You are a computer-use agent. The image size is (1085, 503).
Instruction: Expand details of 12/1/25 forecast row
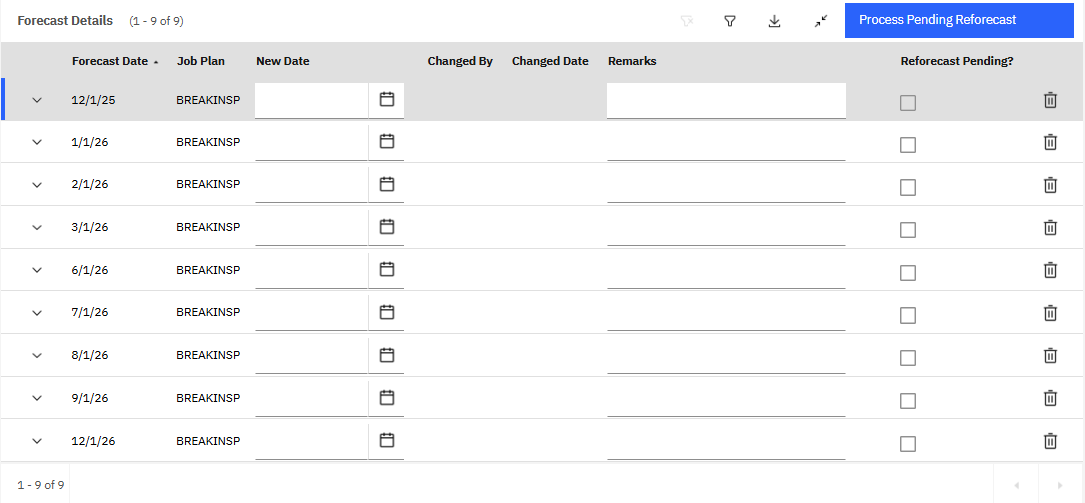pyautogui.click(x=37, y=100)
